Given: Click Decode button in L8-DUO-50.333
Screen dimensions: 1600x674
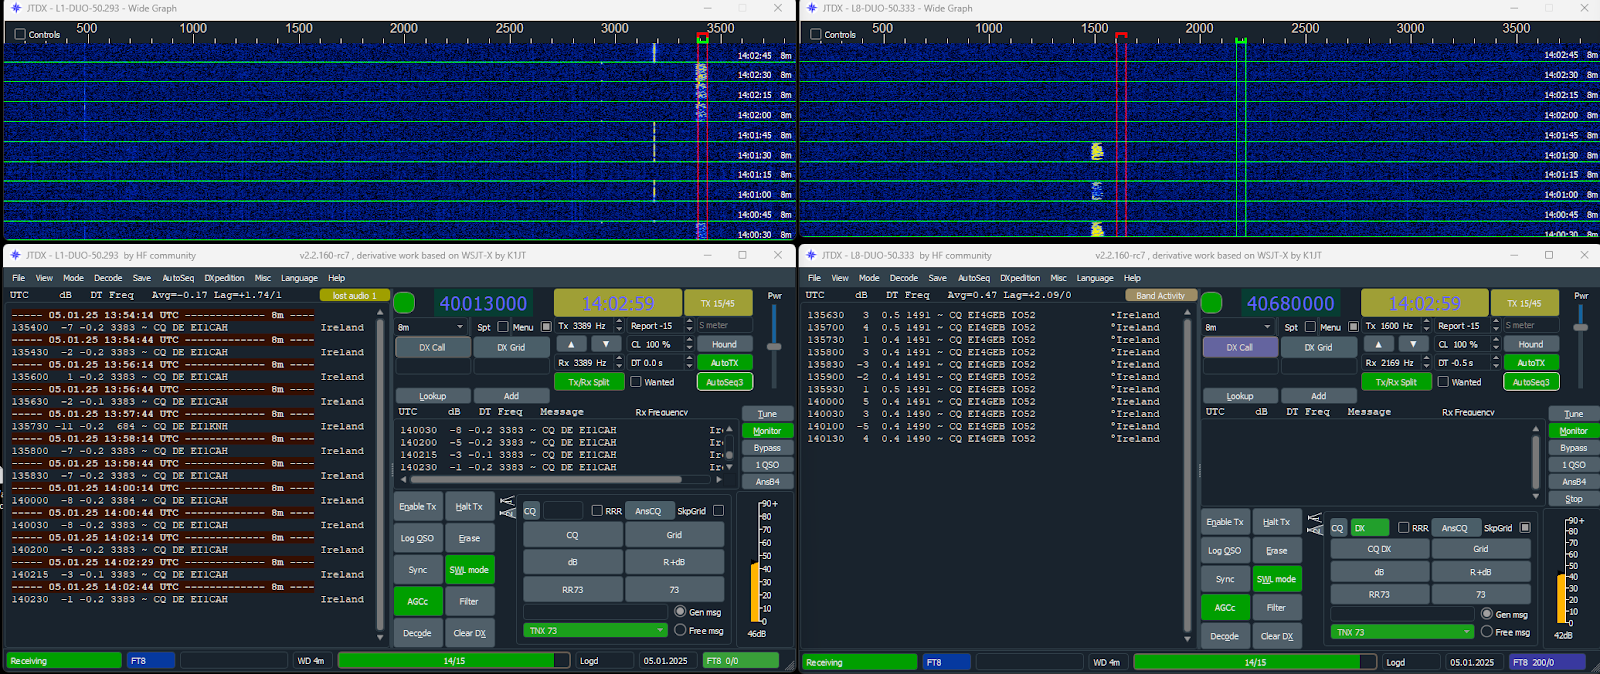Looking at the screenshot, I should (1225, 636).
